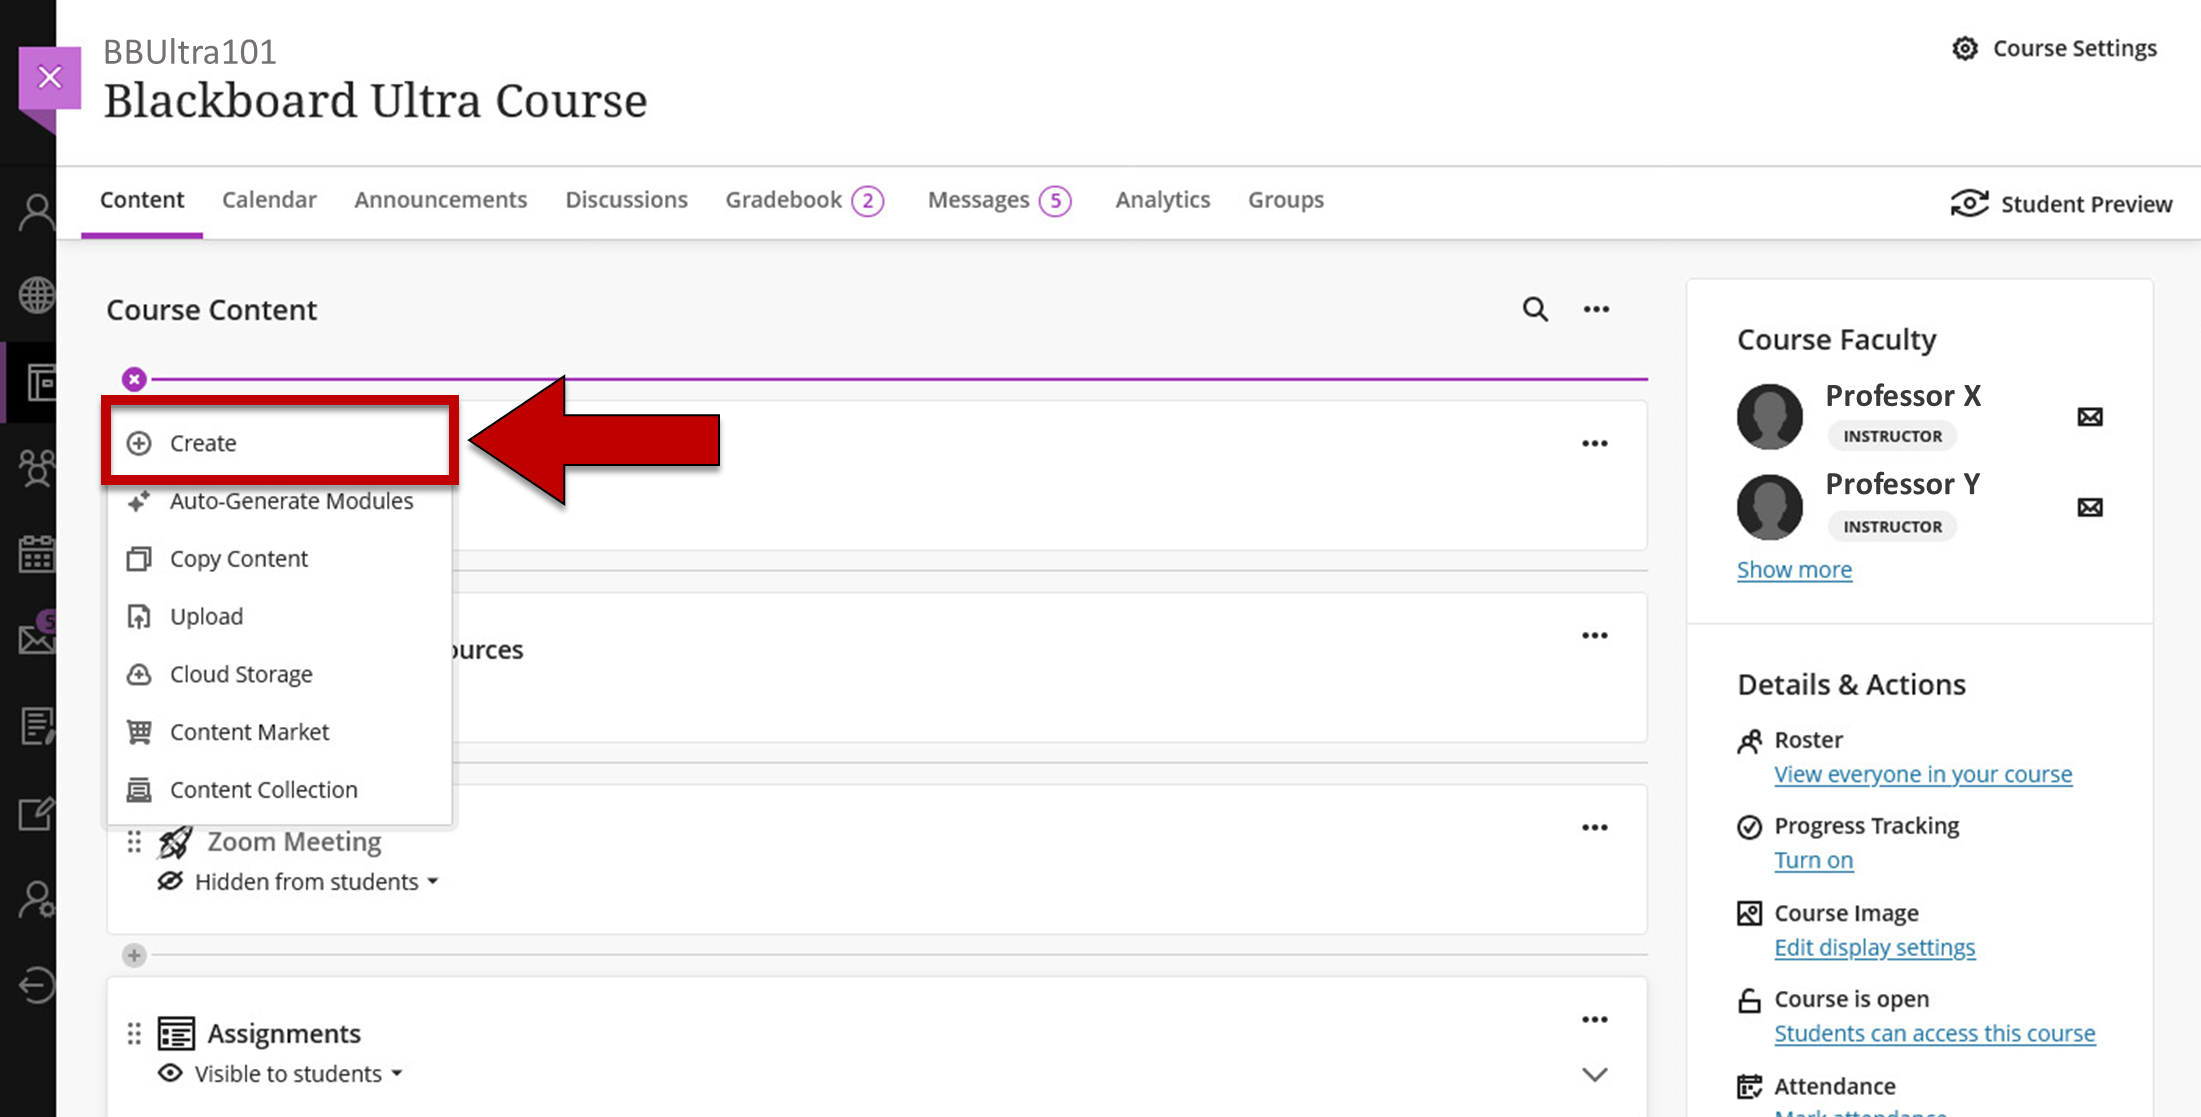This screenshot has height=1117, width=2201.
Task: Open the Messages envelope icon in sidebar
Action: pos(37,637)
